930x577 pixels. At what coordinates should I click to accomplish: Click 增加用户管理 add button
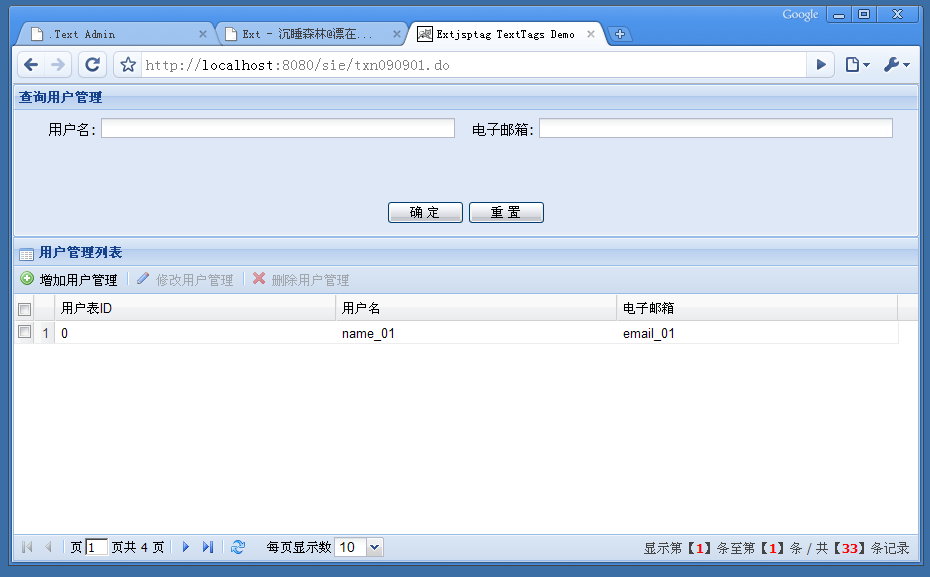tap(69, 279)
